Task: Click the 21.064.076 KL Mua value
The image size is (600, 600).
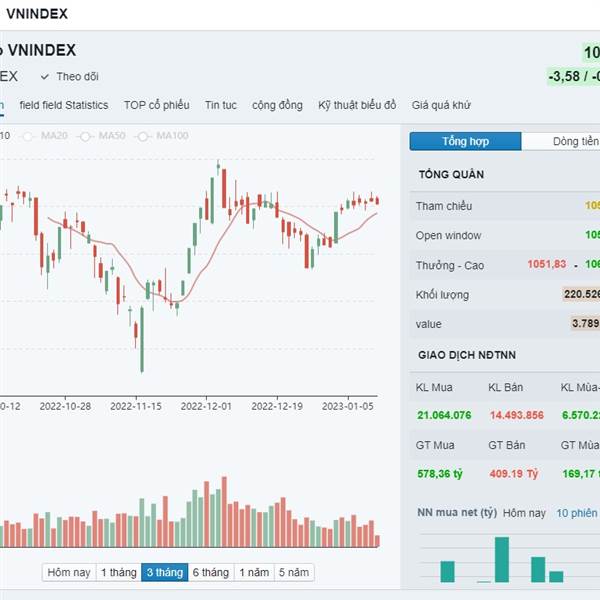Action: coord(444,415)
